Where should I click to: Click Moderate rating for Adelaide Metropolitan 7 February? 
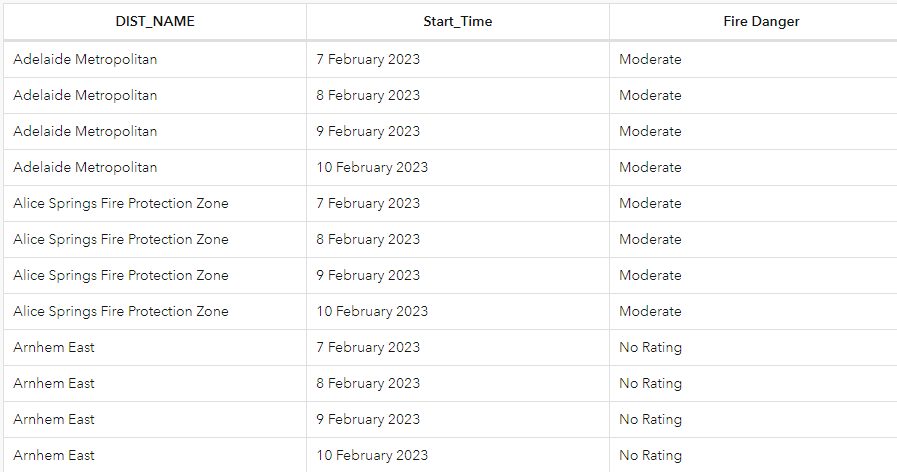pyautogui.click(x=650, y=59)
